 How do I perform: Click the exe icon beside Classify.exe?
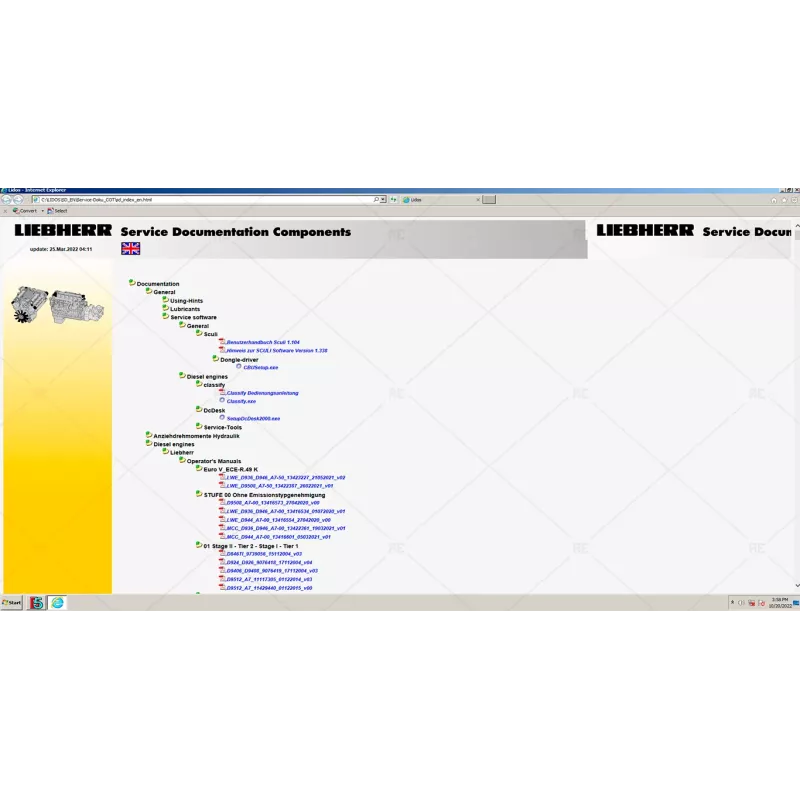(x=222, y=400)
